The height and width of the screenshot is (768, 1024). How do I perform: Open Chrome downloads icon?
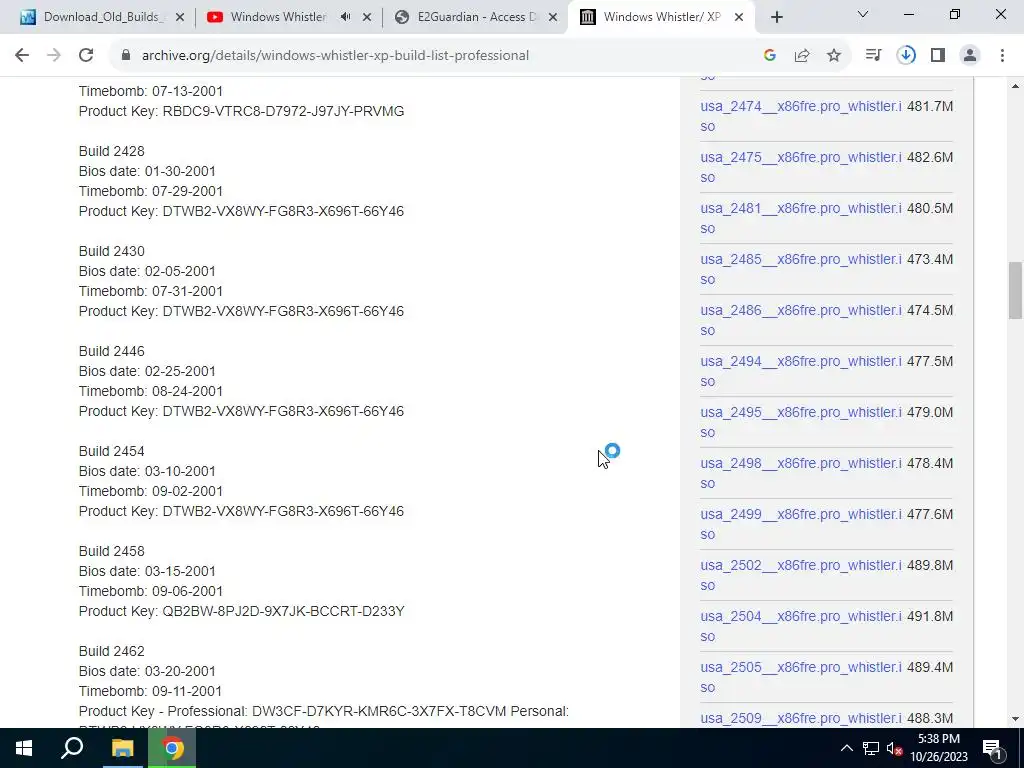point(906,56)
